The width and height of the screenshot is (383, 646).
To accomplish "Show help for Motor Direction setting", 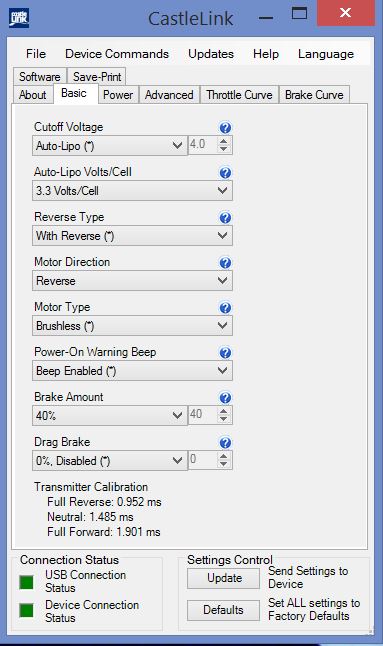I will point(225,262).
